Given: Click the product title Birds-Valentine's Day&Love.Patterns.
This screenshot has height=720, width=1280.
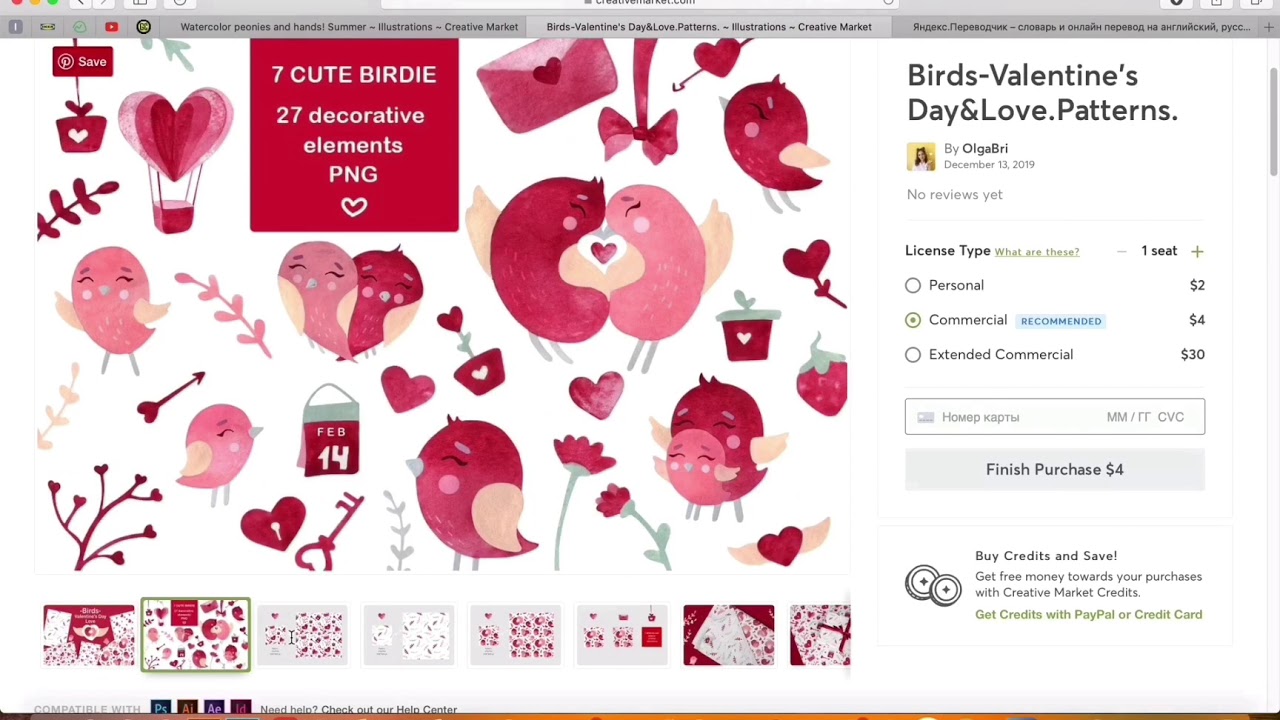Looking at the screenshot, I should 1042,93.
